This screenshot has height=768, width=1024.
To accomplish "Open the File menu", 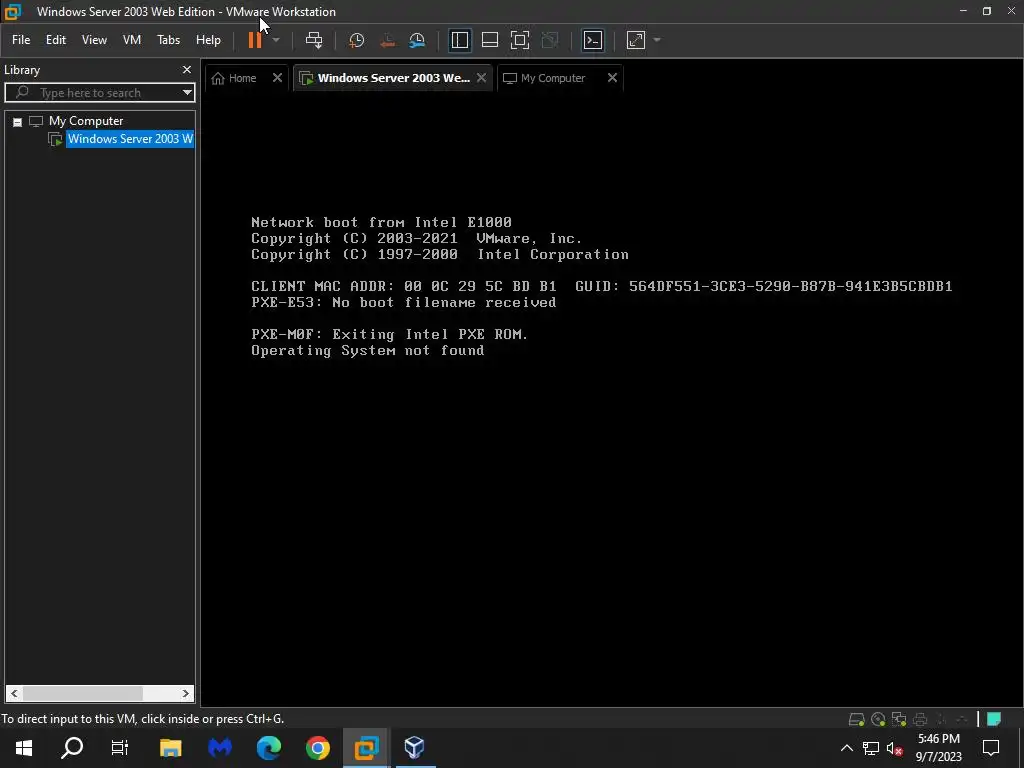I will point(21,40).
